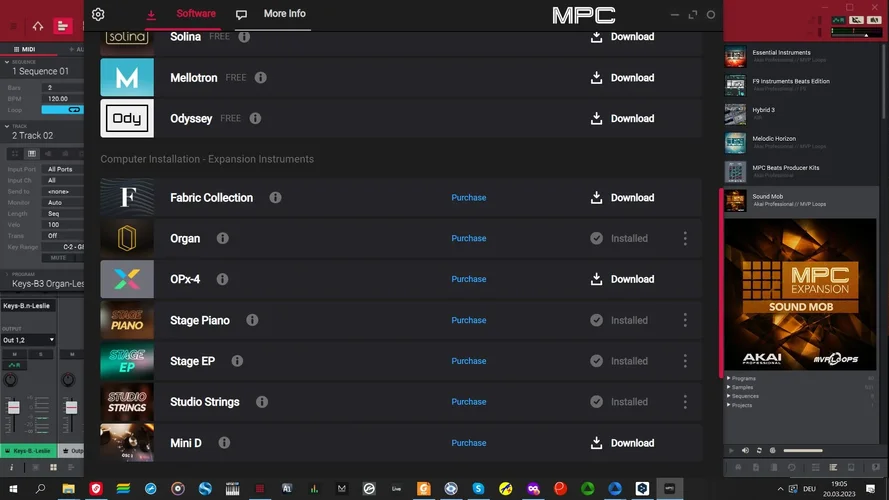The height and width of the screenshot is (500, 889).
Task: Open Stage EP options three-dot menu
Action: 685,361
